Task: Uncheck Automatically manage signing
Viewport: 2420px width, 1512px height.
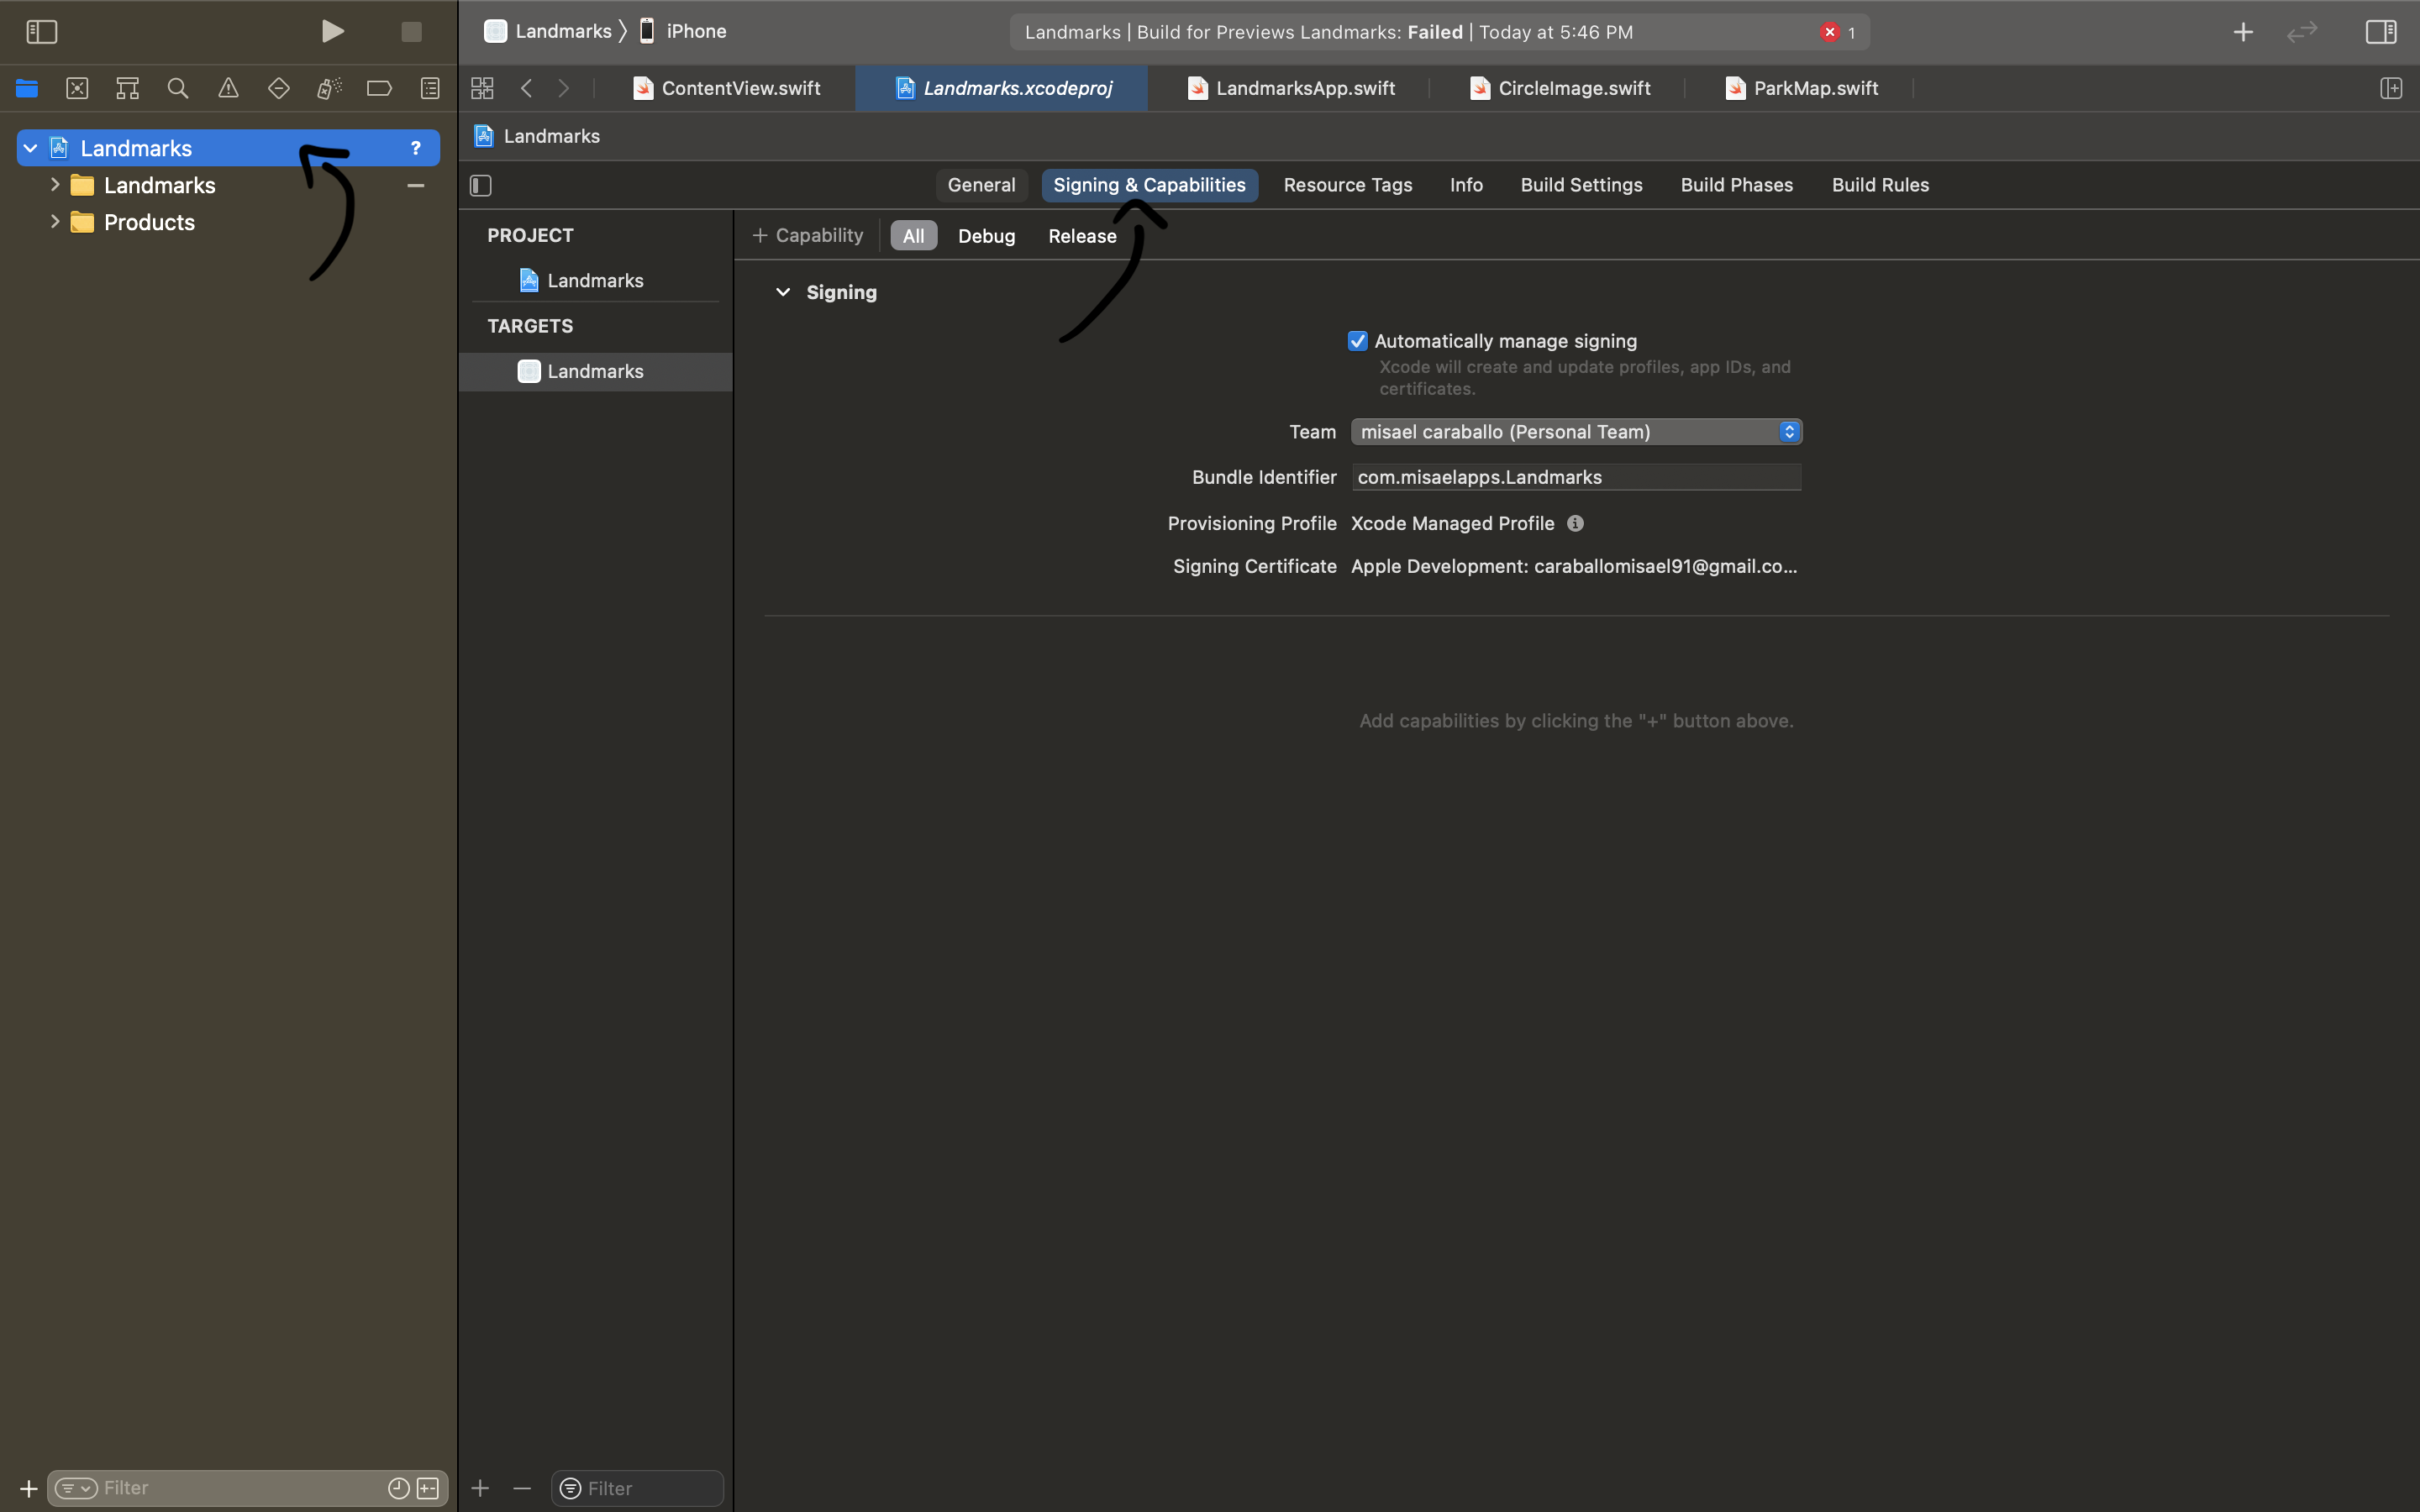Action: [x=1357, y=341]
